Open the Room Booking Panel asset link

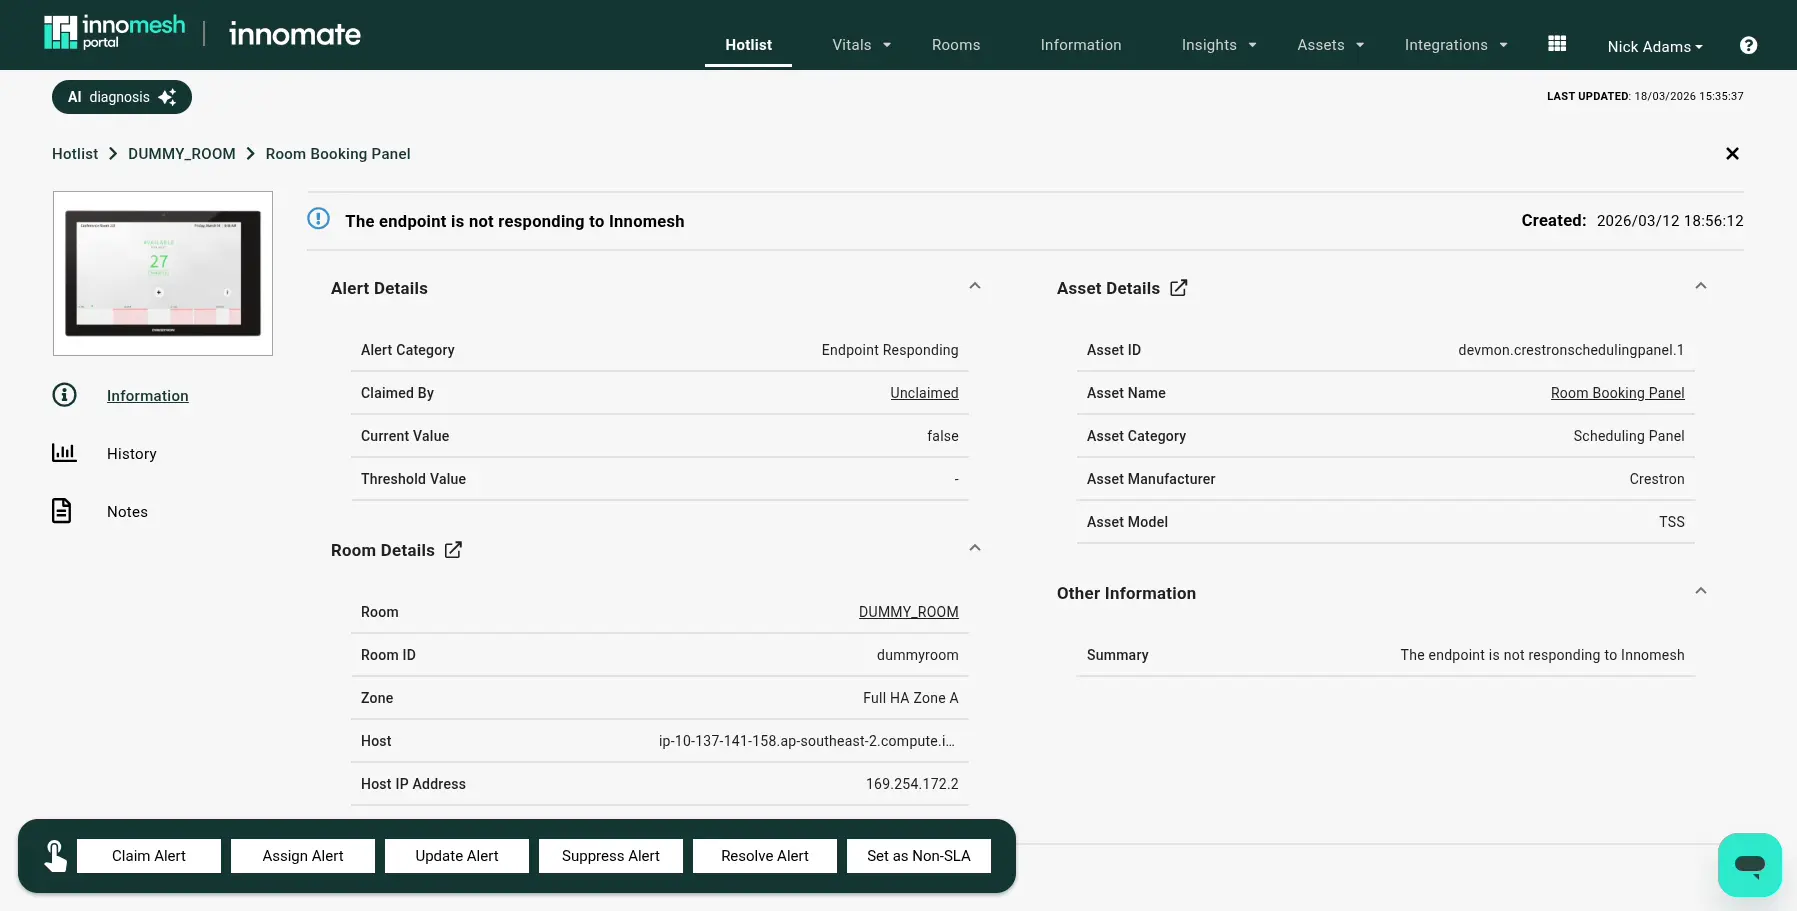point(1617,393)
